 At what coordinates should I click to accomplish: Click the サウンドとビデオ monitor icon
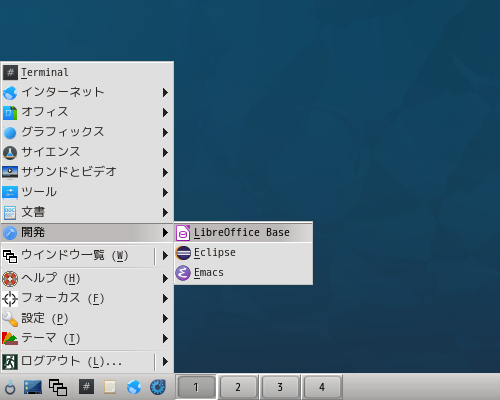click(10, 172)
